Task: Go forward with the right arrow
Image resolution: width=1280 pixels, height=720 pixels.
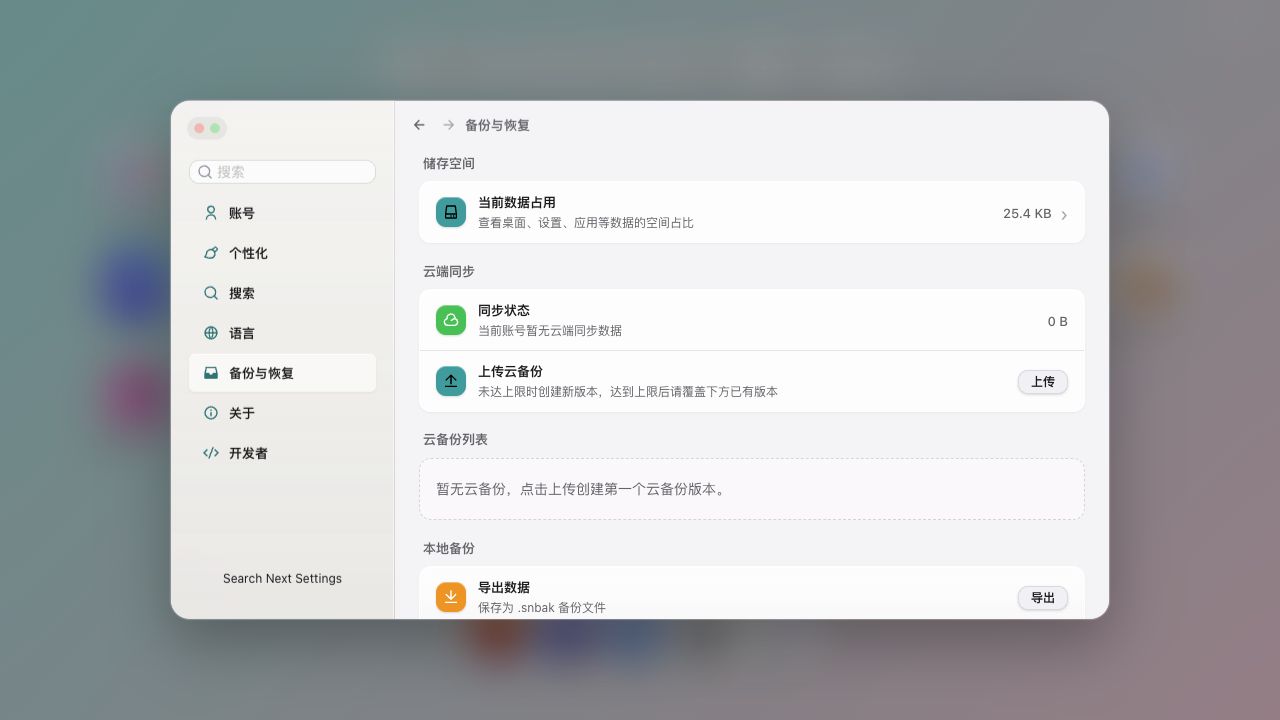Action: [x=448, y=125]
